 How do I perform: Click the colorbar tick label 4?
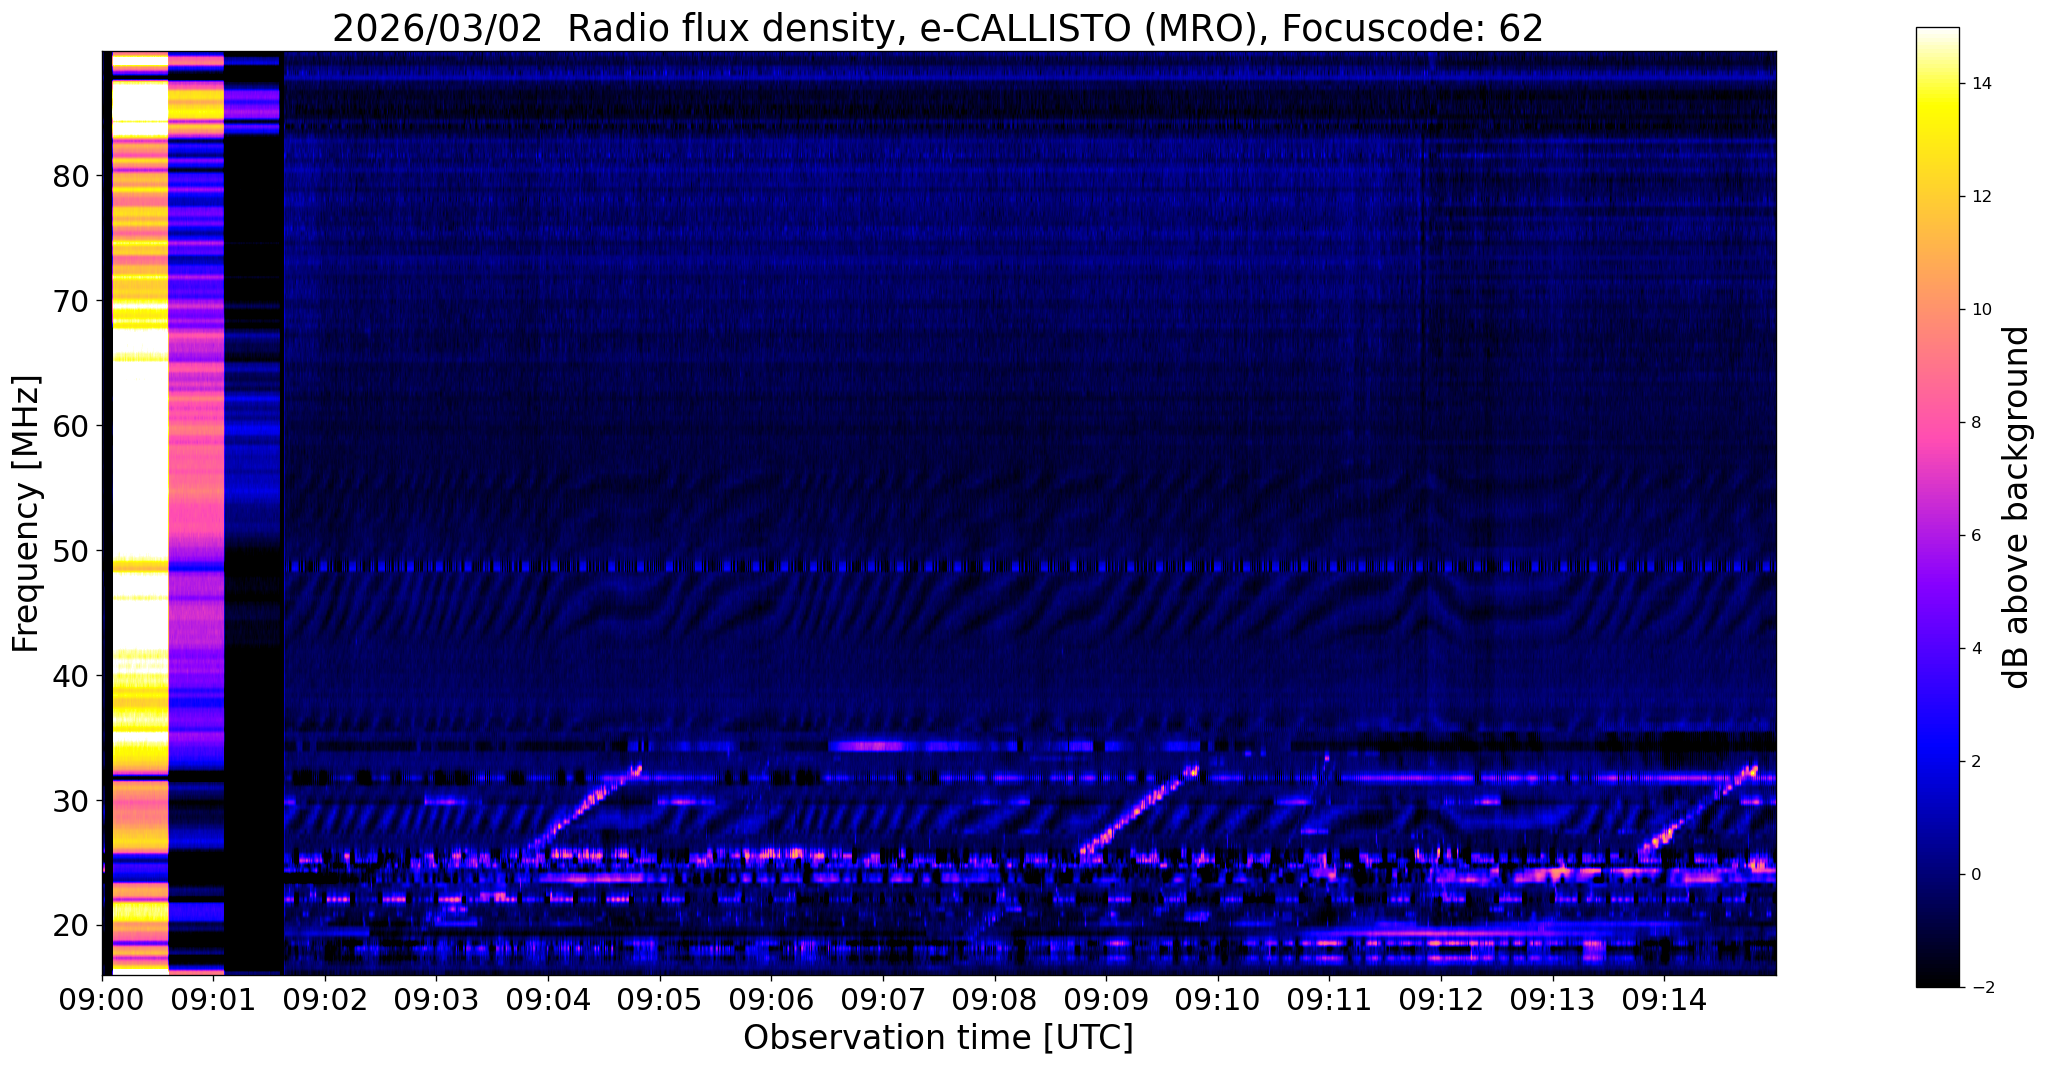click(1975, 649)
